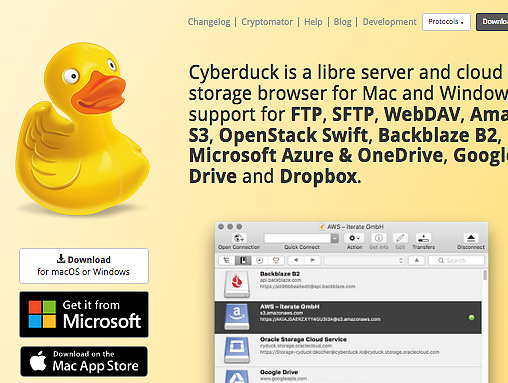Click the duck icon in the window title

pos(322,227)
